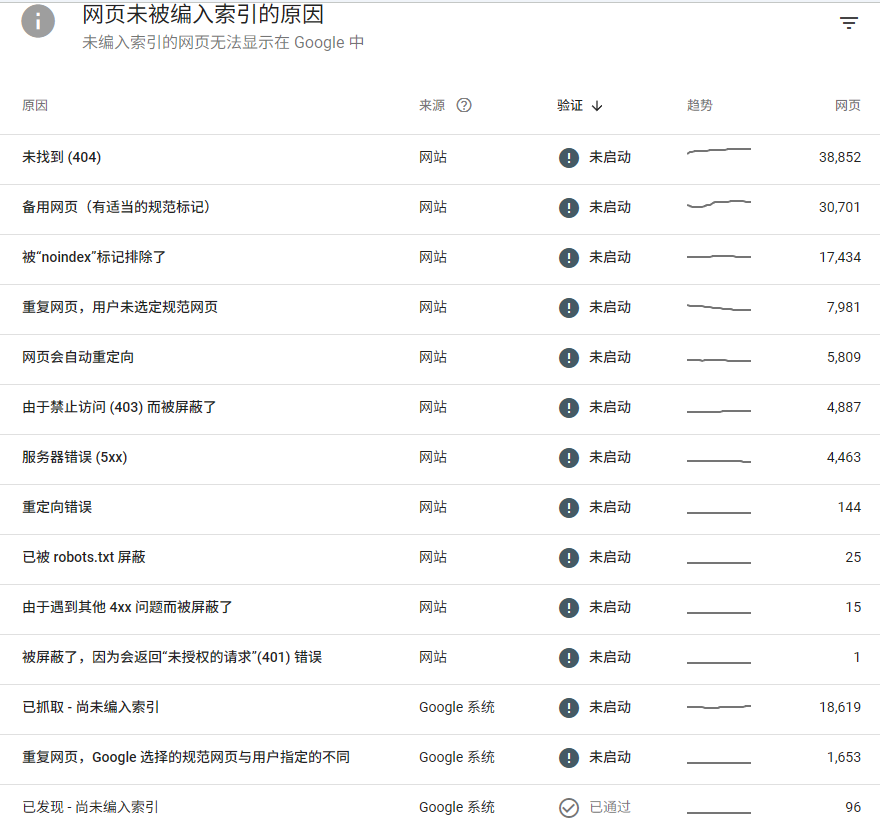Click the passed checkmark icon for 已发现 row
Viewport: 880px width, 823px height.
tap(569, 808)
